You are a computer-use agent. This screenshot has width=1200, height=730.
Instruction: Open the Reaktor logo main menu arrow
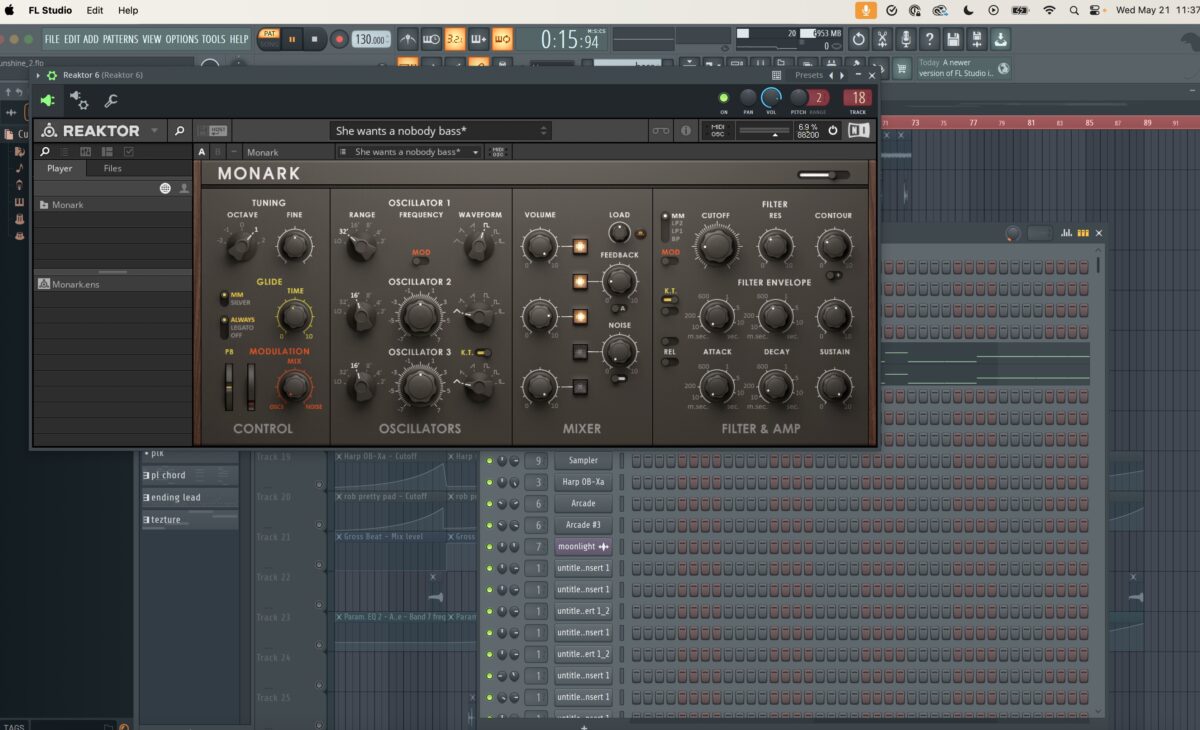tap(154, 131)
